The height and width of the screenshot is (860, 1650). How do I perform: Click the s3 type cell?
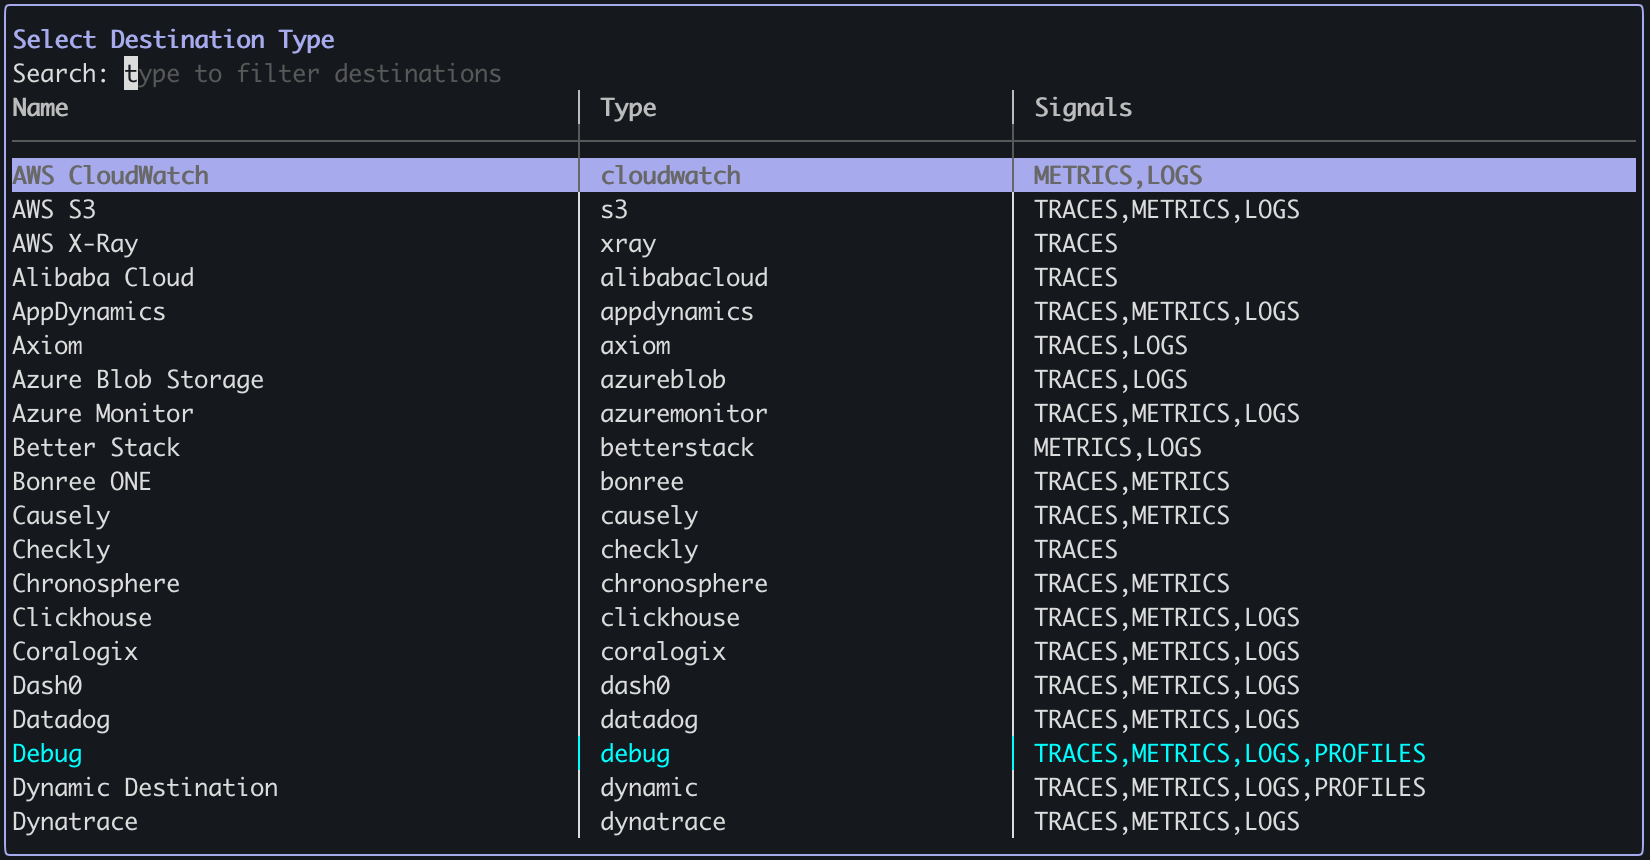coord(614,210)
